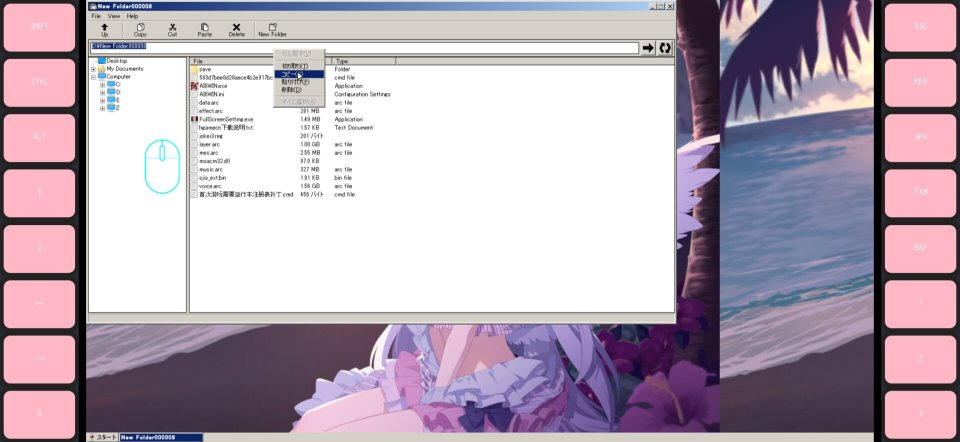Click the window icon in title bar
Image resolution: width=960 pixels, height=442 pixels.
[93, 6]
